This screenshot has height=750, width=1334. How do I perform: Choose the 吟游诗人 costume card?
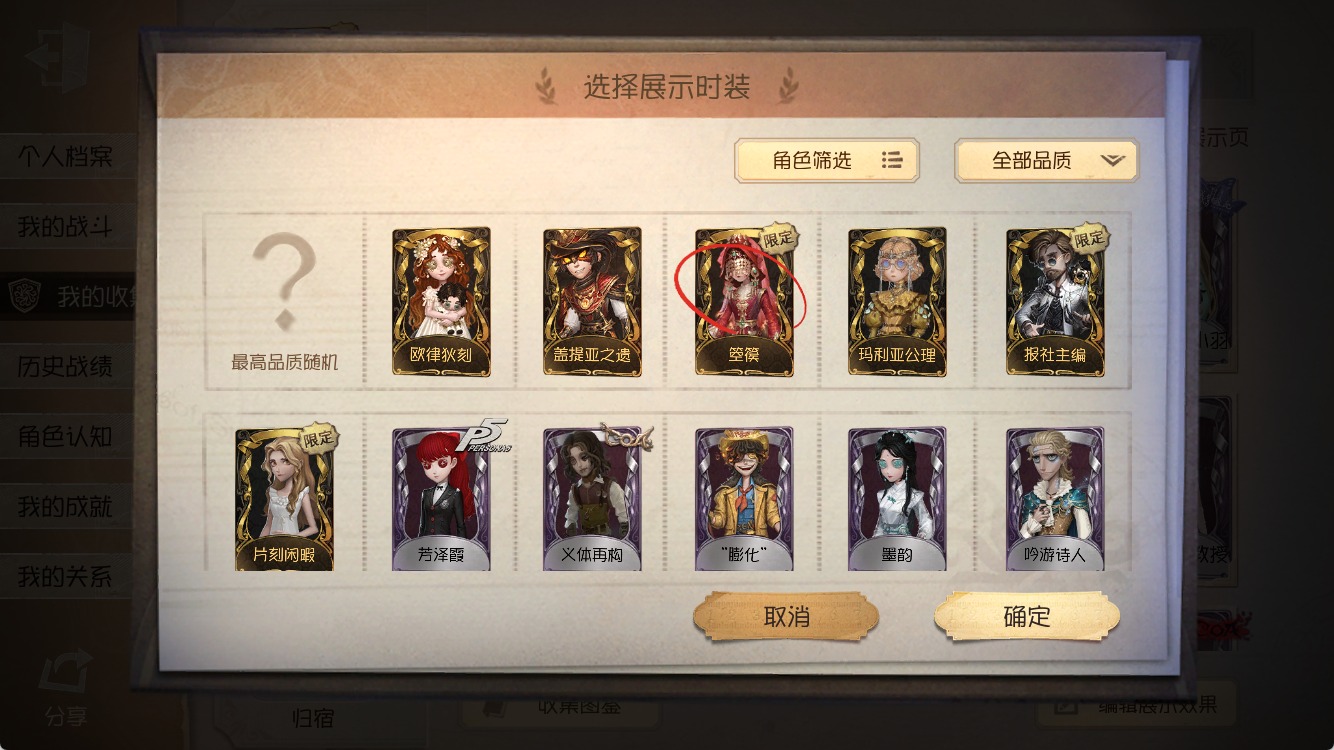click(1055, 499)
